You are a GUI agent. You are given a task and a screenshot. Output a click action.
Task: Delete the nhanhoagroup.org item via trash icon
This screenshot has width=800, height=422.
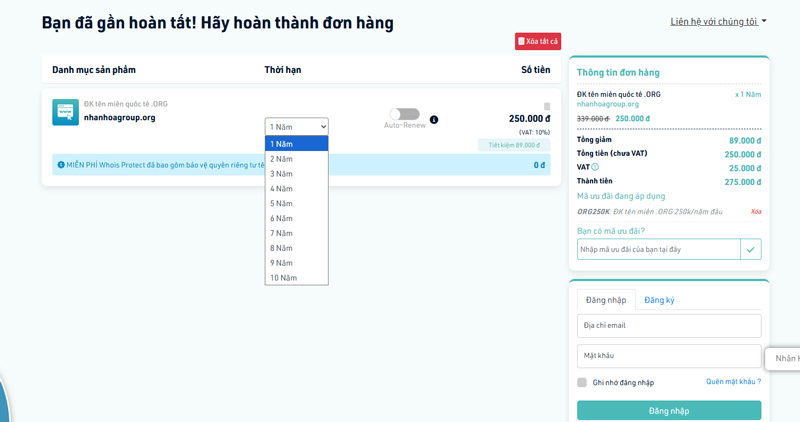pos(547,106)
